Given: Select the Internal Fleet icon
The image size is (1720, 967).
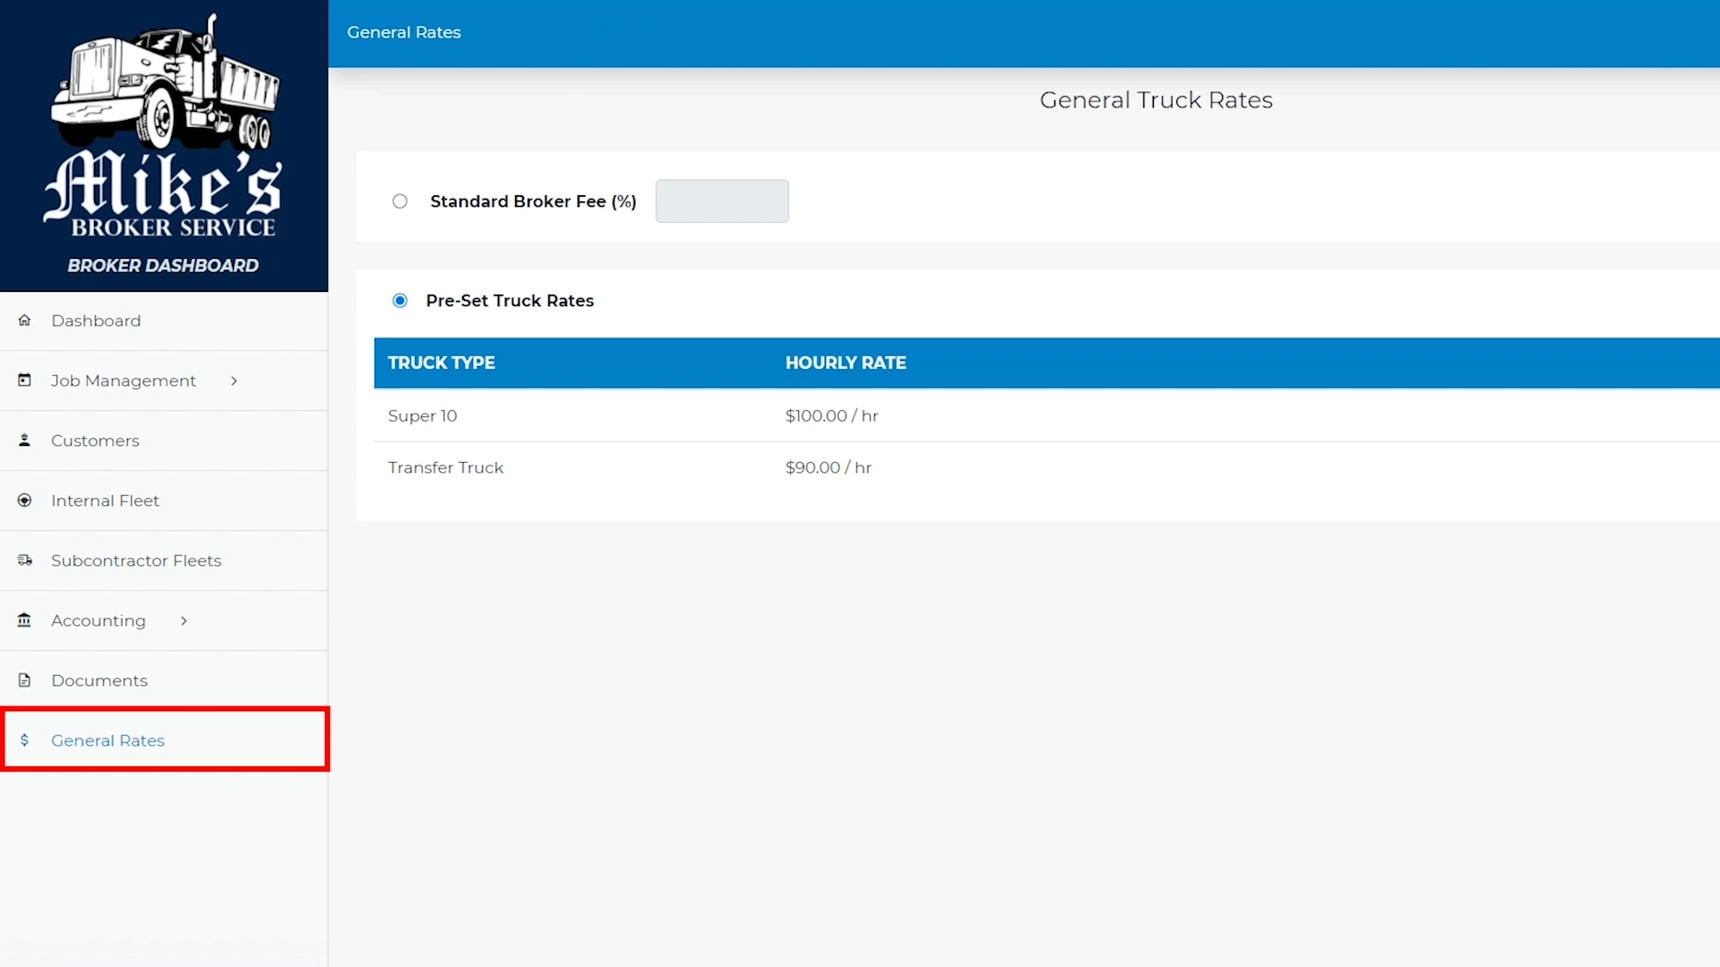Looking at the screenshot, I should [23, 500].
